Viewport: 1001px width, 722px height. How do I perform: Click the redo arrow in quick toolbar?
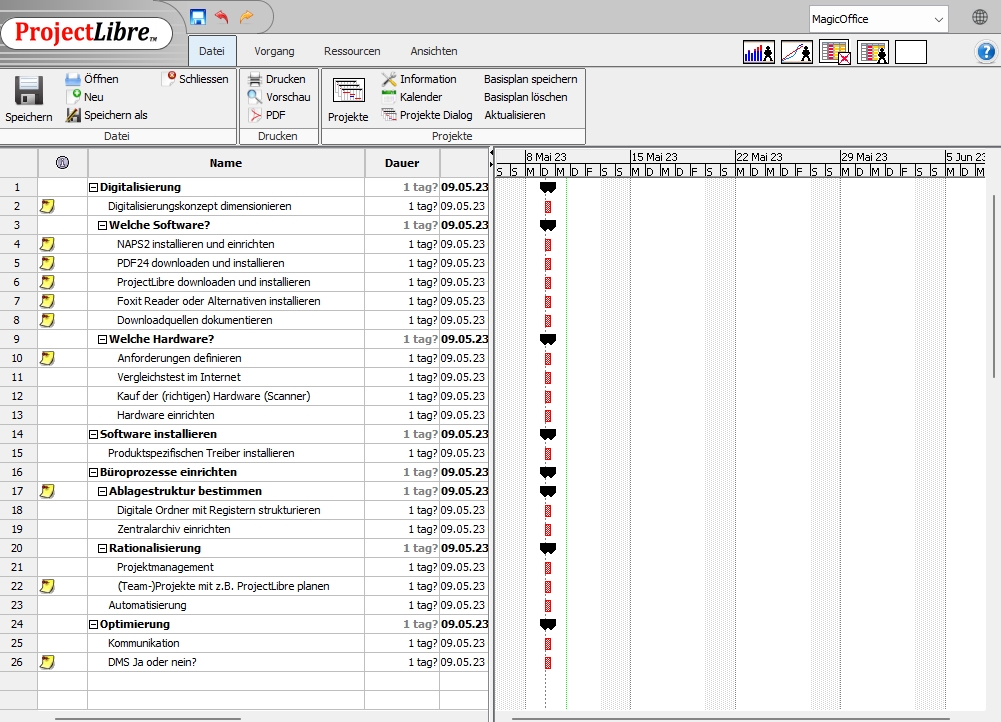pyautogui.click(x=246, y=17)
